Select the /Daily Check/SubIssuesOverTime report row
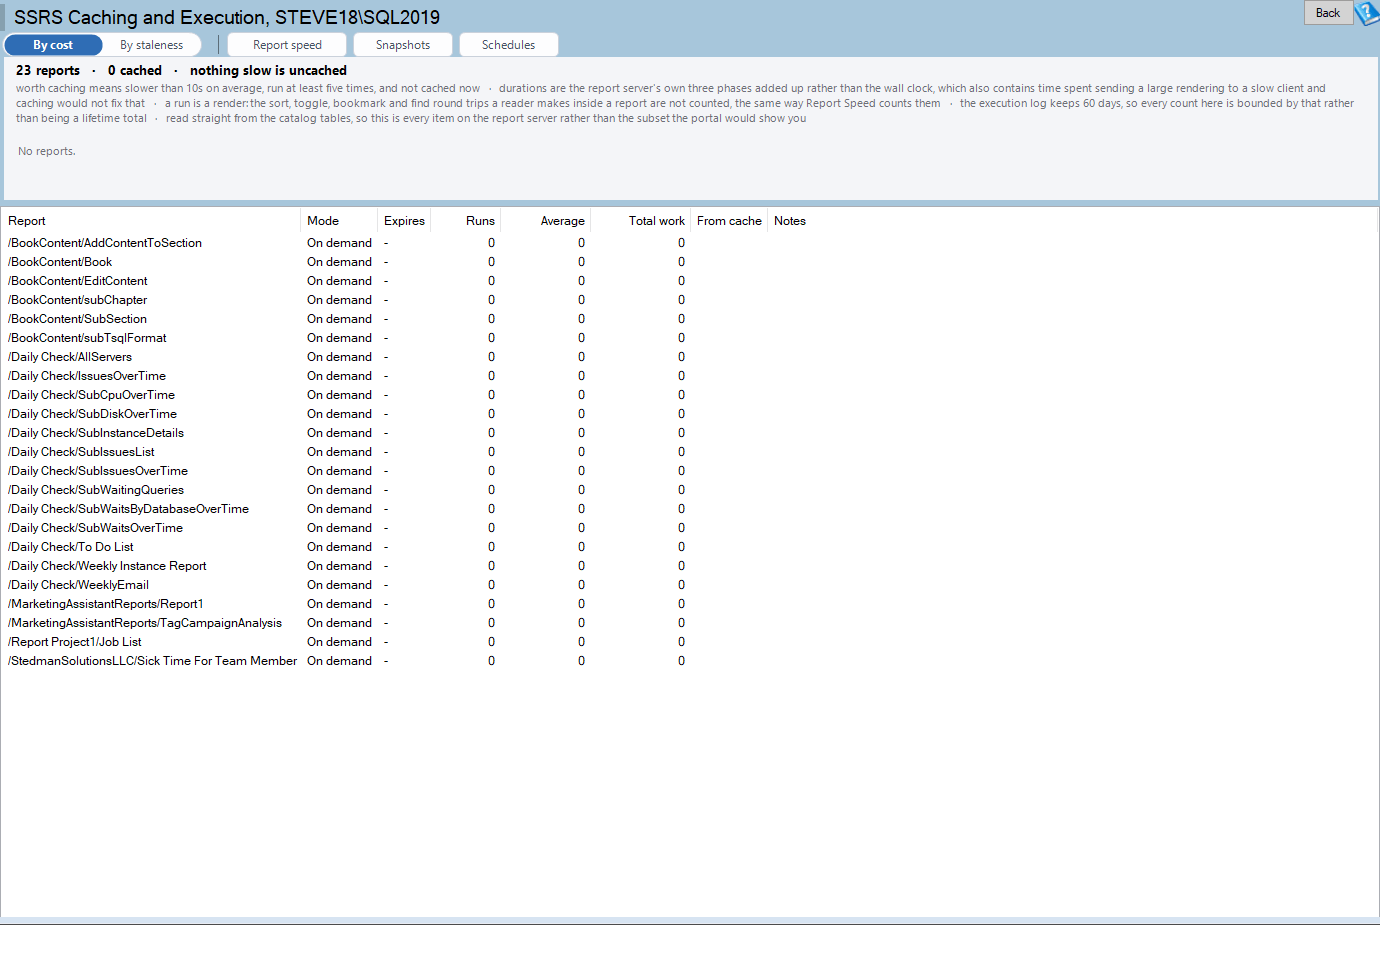The width and height of the screenshot is (1380, 976). coord(690,471)
